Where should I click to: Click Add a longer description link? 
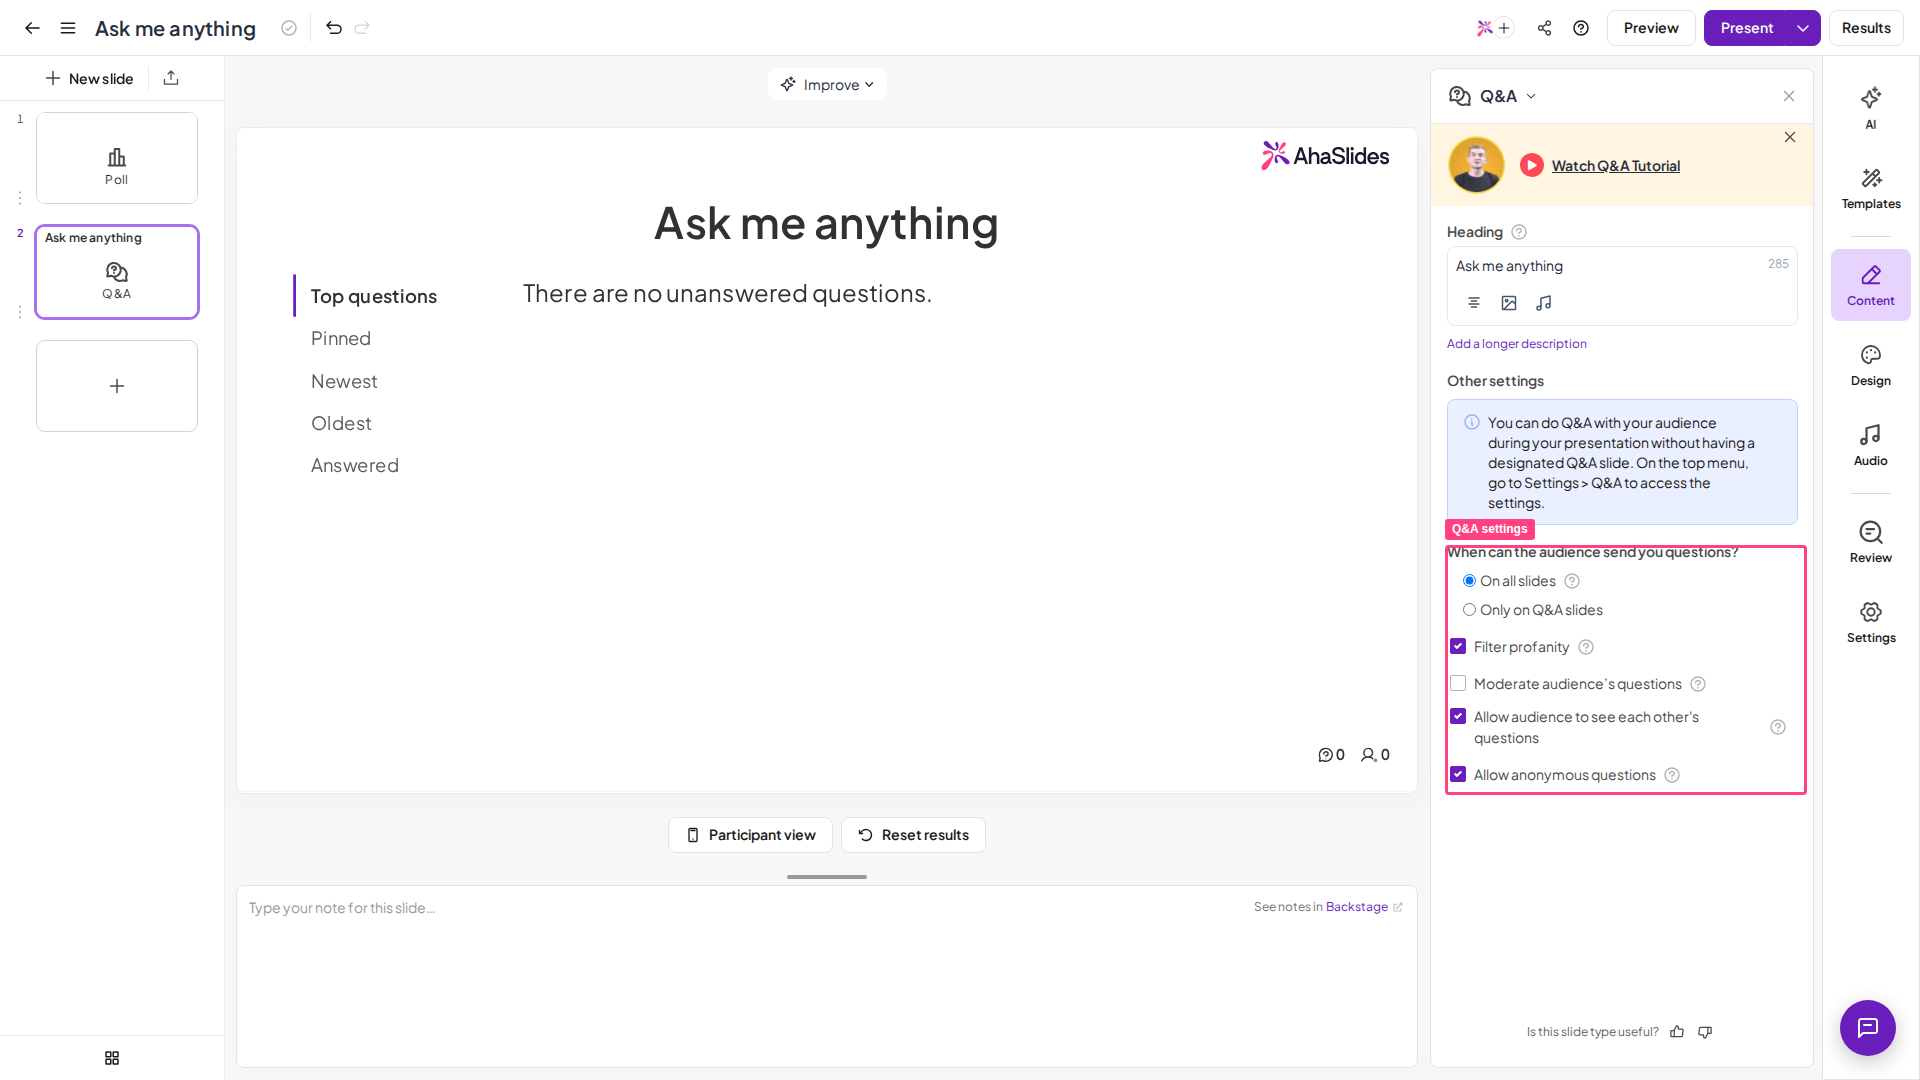[x=1516, y=344]
